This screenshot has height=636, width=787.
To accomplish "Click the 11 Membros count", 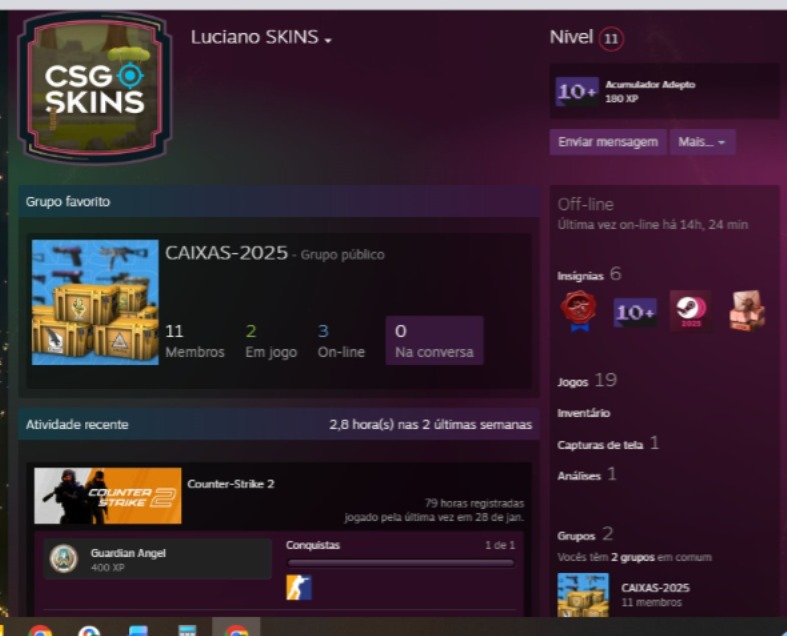I will [195, 341].
